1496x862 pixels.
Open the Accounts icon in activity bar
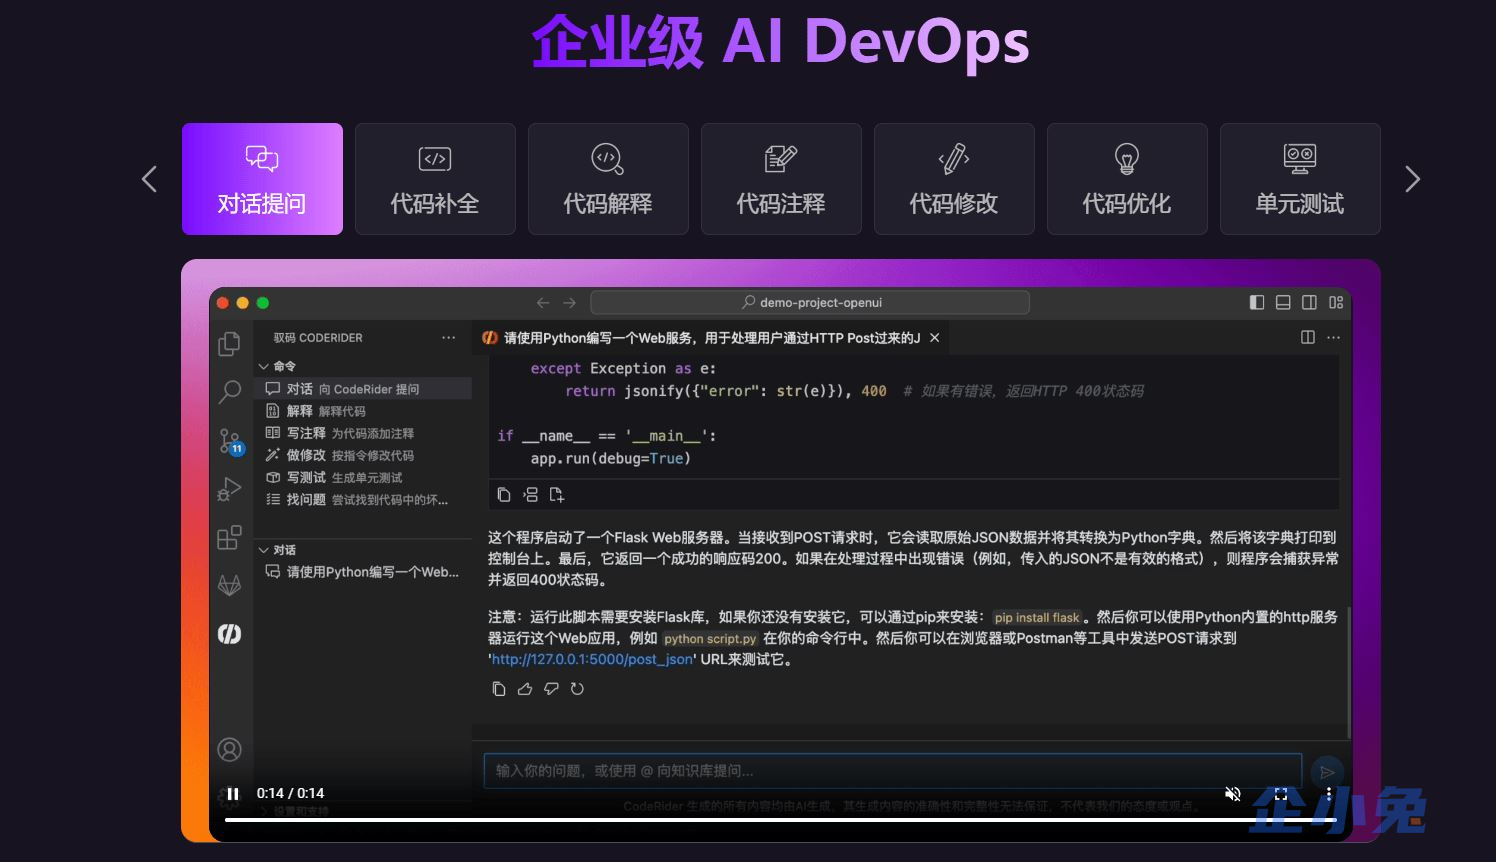click(x=230, y=749)
